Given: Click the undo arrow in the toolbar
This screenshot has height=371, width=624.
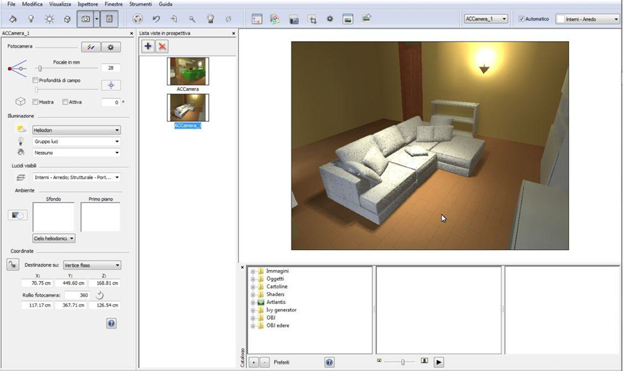Looking at the screenshot, I should tap(156, 19).
